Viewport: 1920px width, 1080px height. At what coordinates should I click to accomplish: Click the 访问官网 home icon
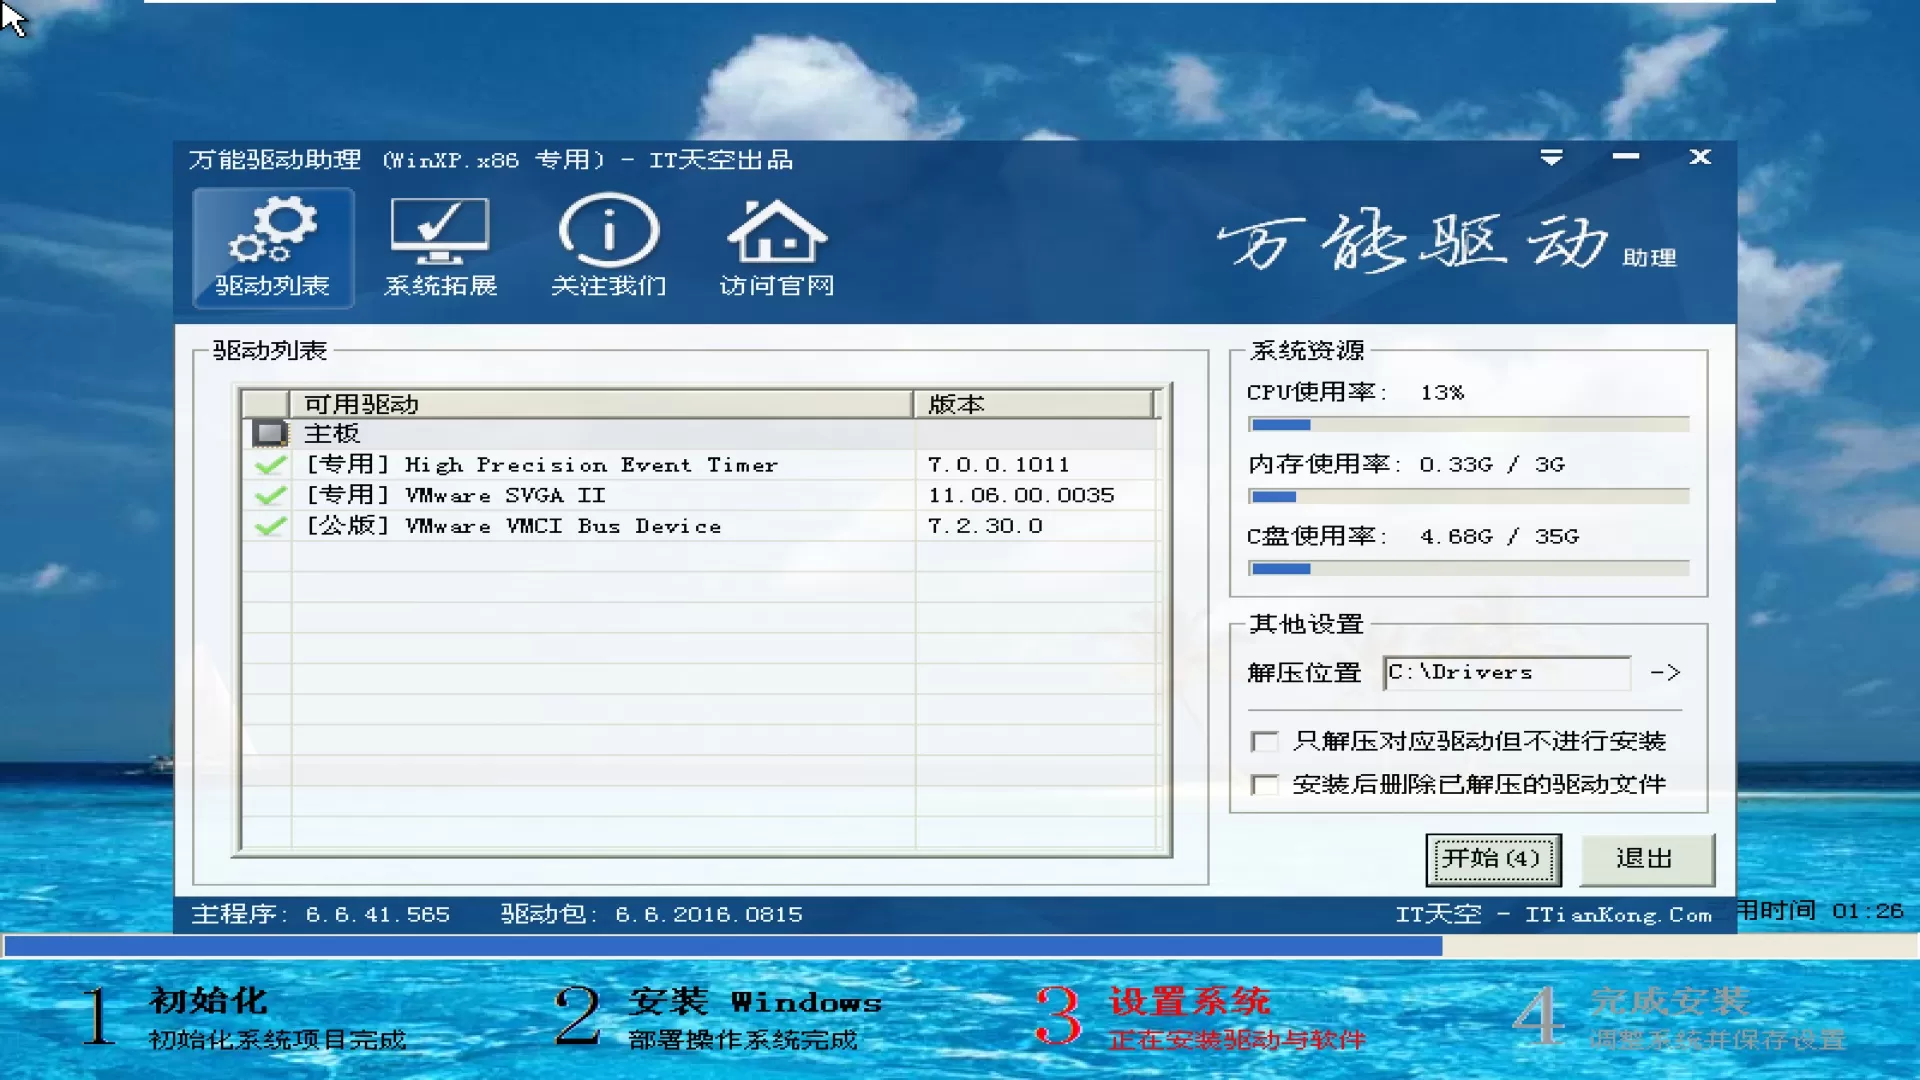pyautogui.click(x=775, y=247)
